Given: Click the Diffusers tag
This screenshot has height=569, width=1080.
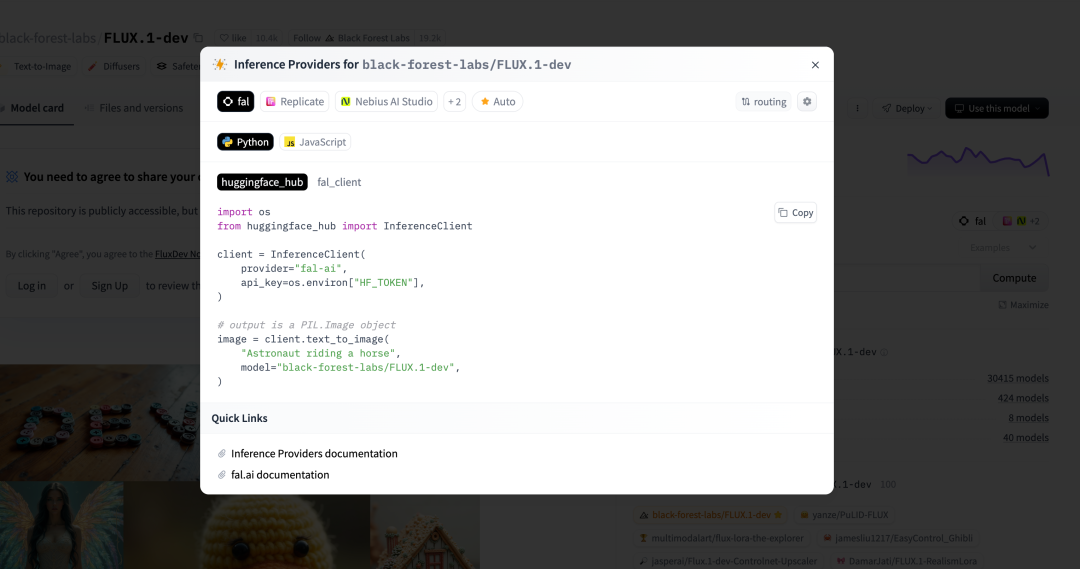Looking at the screenshot, I should tap(114, 66).
